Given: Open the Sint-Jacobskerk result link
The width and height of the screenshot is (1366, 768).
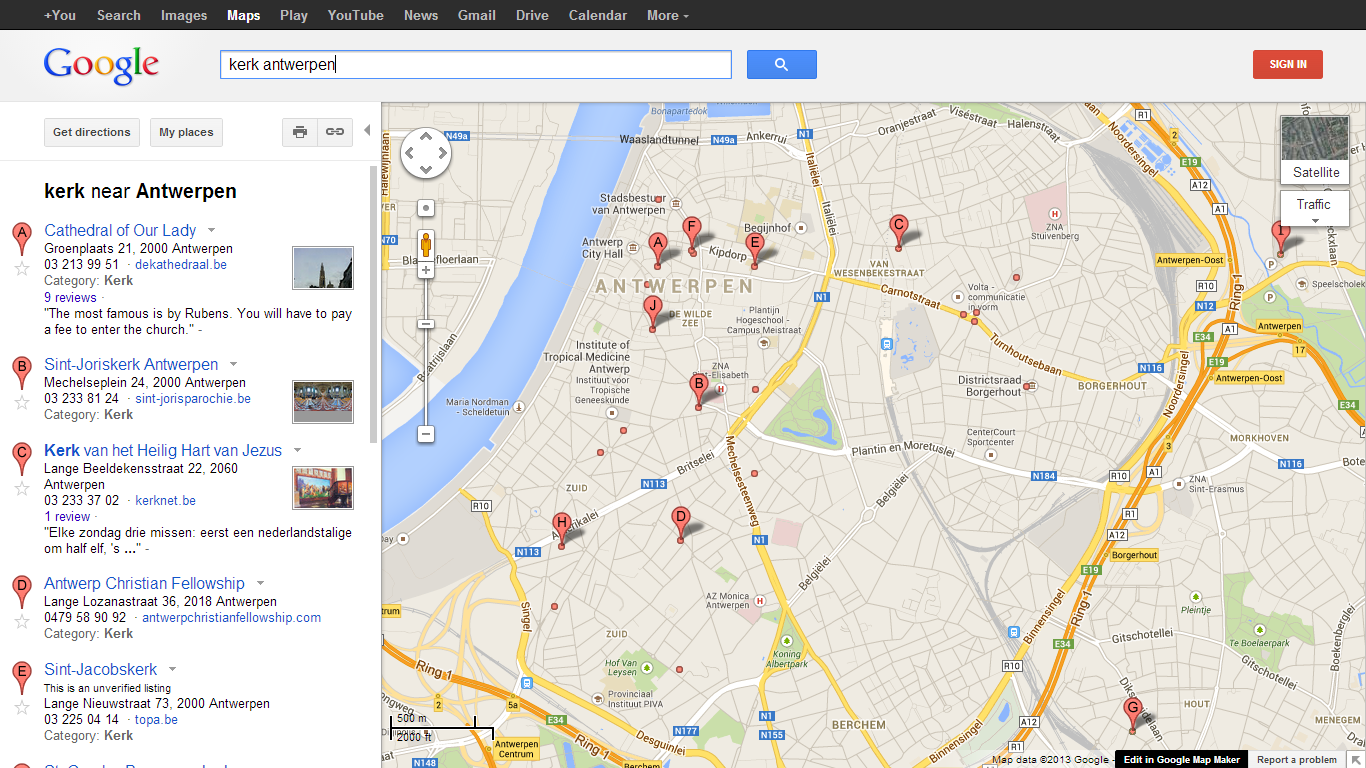Looking at the screenshot, I should (x=101, y=669).
